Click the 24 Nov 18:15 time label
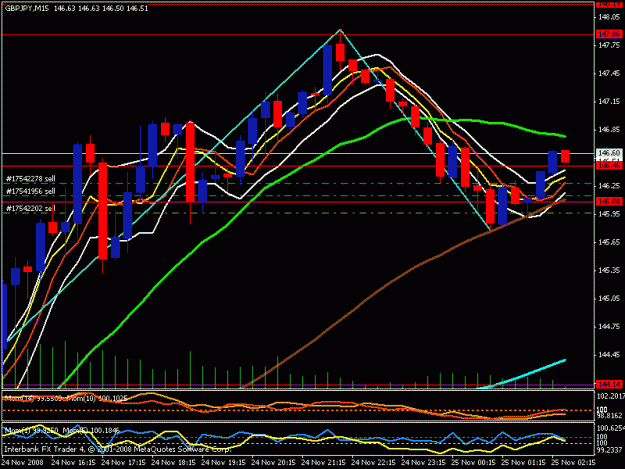This screenshot has width=625, height=469. [x=173, y=462]
